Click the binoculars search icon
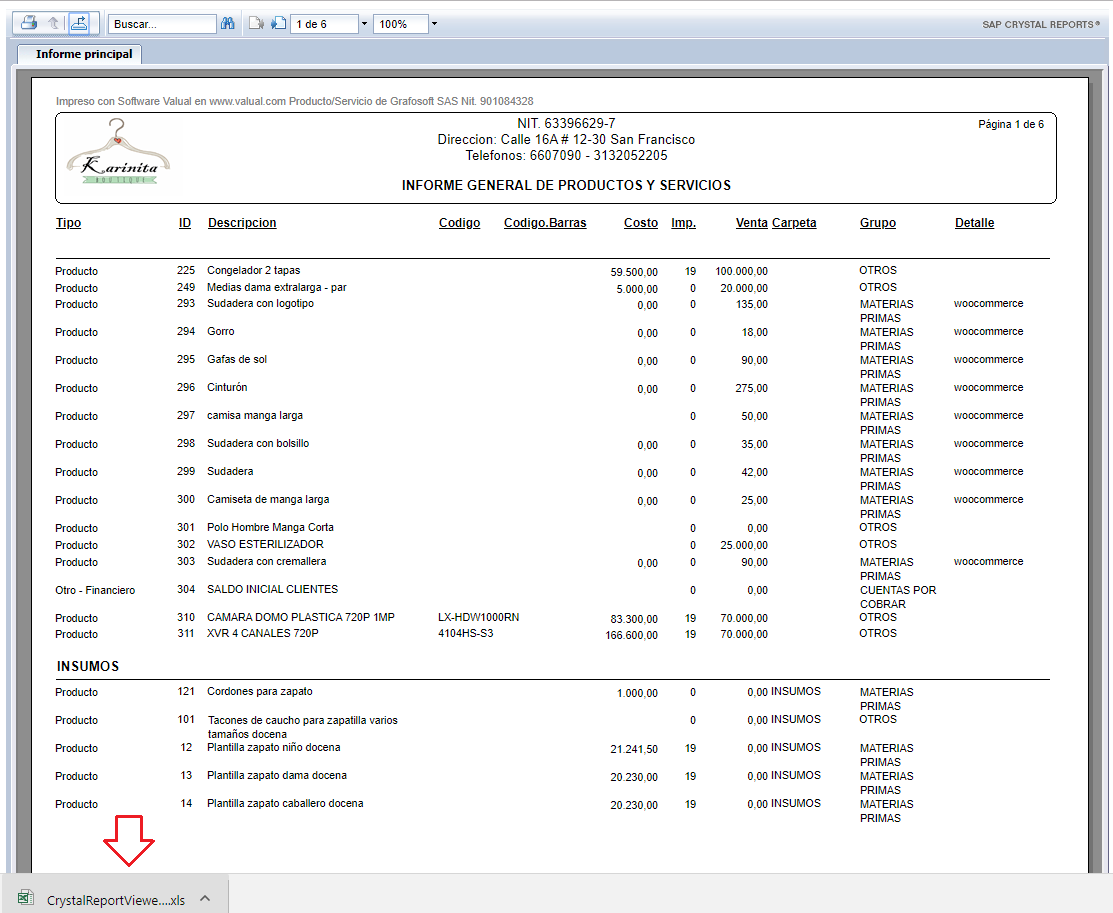 pos(228,23)
